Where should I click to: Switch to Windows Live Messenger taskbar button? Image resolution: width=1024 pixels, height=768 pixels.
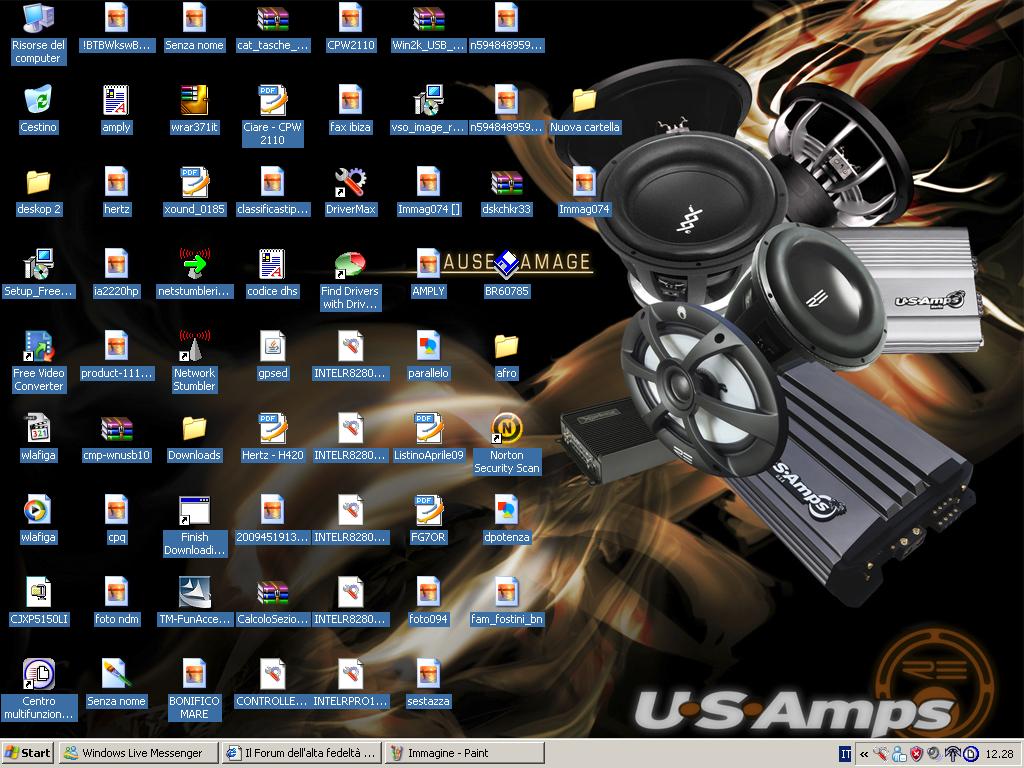pos(138,753)
